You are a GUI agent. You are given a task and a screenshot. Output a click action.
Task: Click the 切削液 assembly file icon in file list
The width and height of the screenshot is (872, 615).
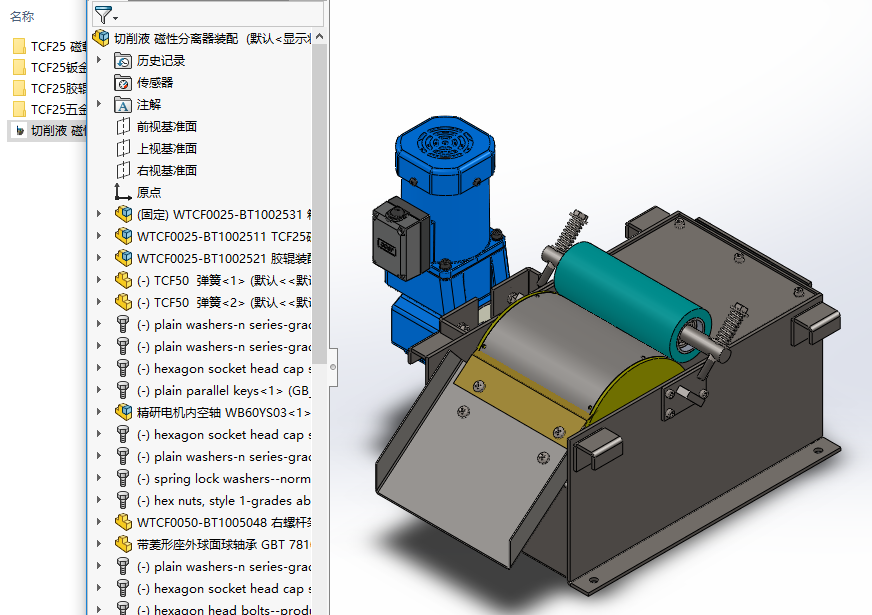19,131
